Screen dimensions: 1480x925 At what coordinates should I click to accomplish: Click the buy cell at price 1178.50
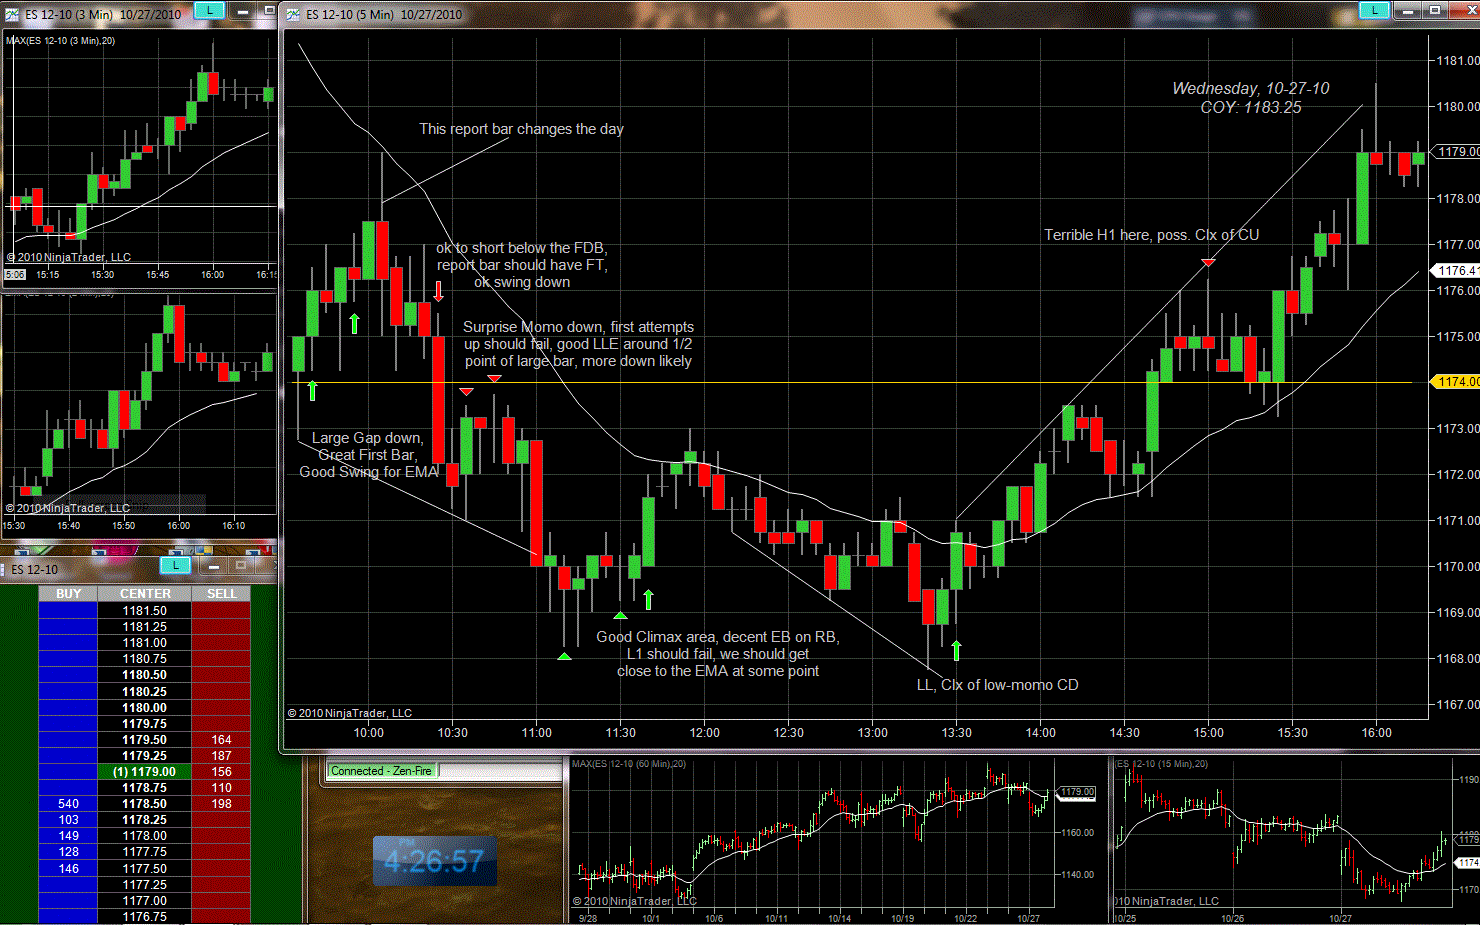68,804
